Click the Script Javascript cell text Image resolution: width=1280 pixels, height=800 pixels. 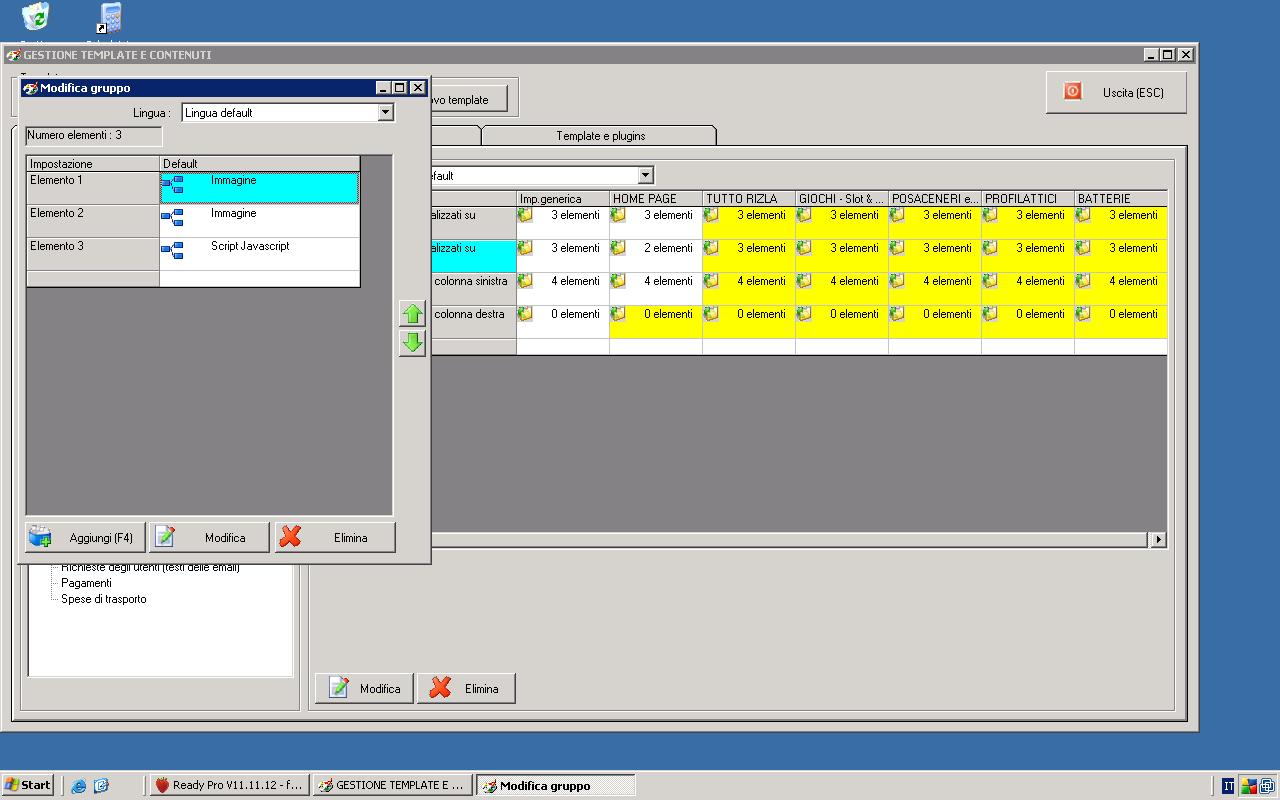[250, 246]
